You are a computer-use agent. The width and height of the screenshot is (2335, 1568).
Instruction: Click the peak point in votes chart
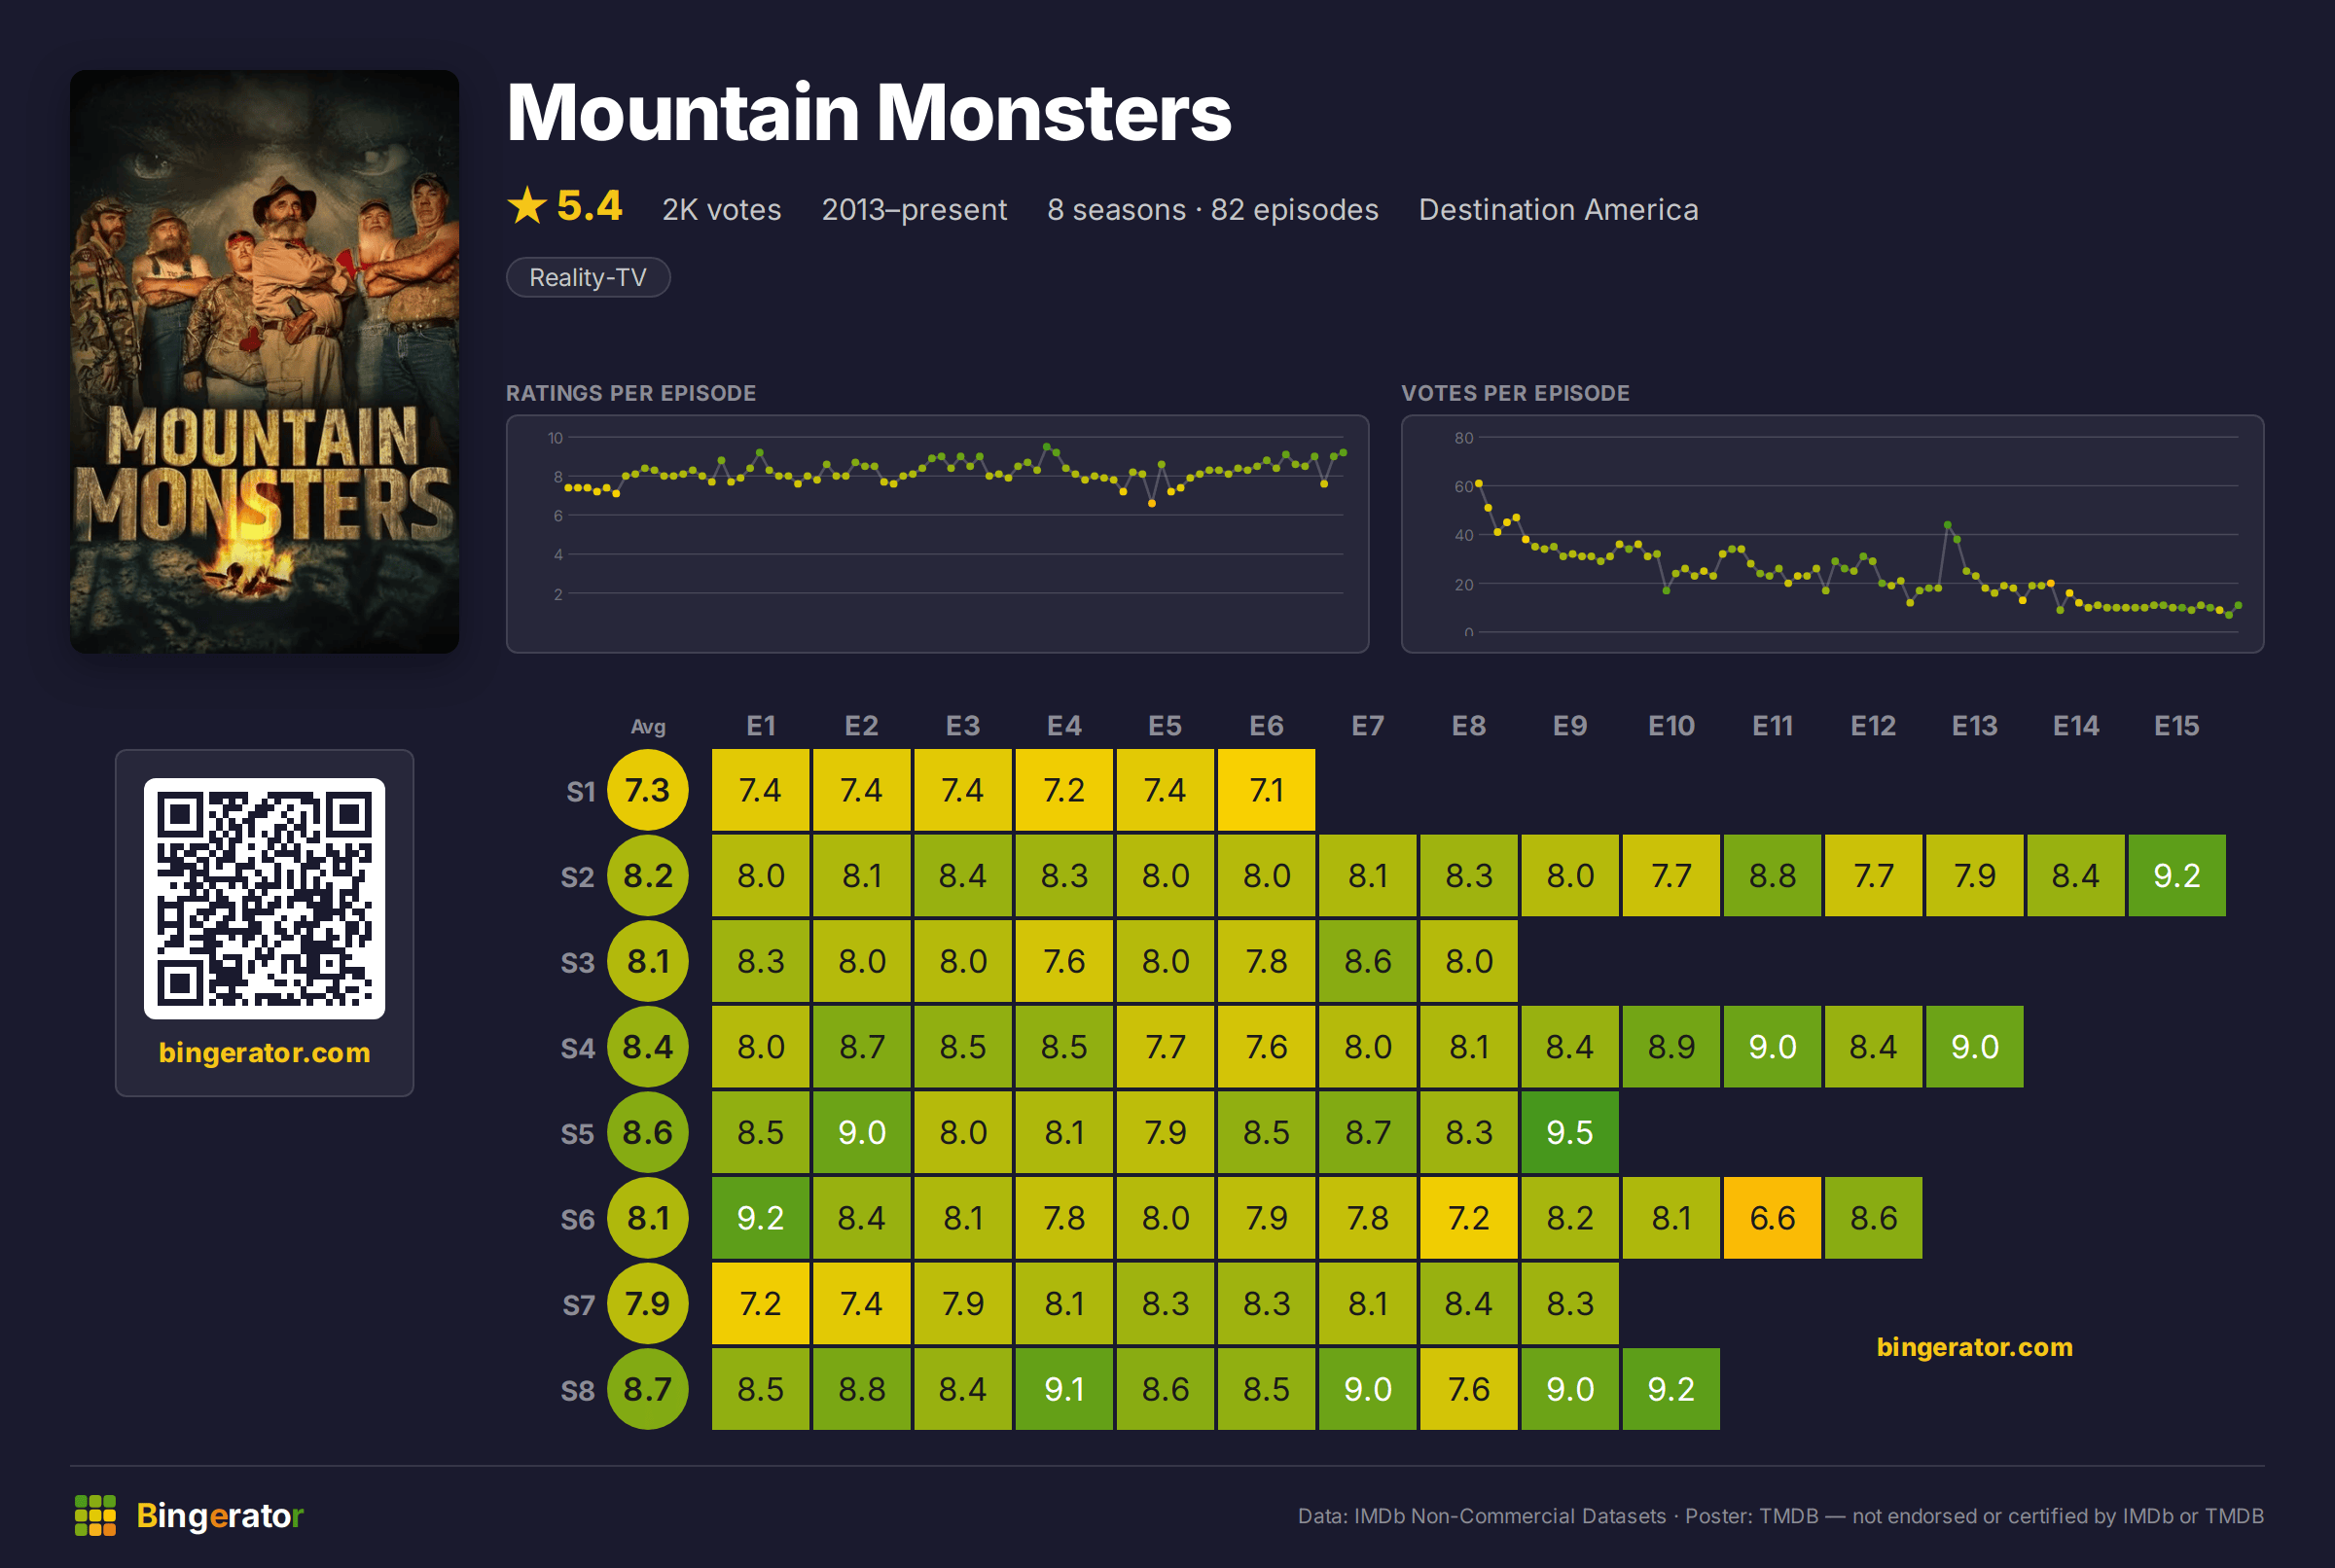[1479, 483]
